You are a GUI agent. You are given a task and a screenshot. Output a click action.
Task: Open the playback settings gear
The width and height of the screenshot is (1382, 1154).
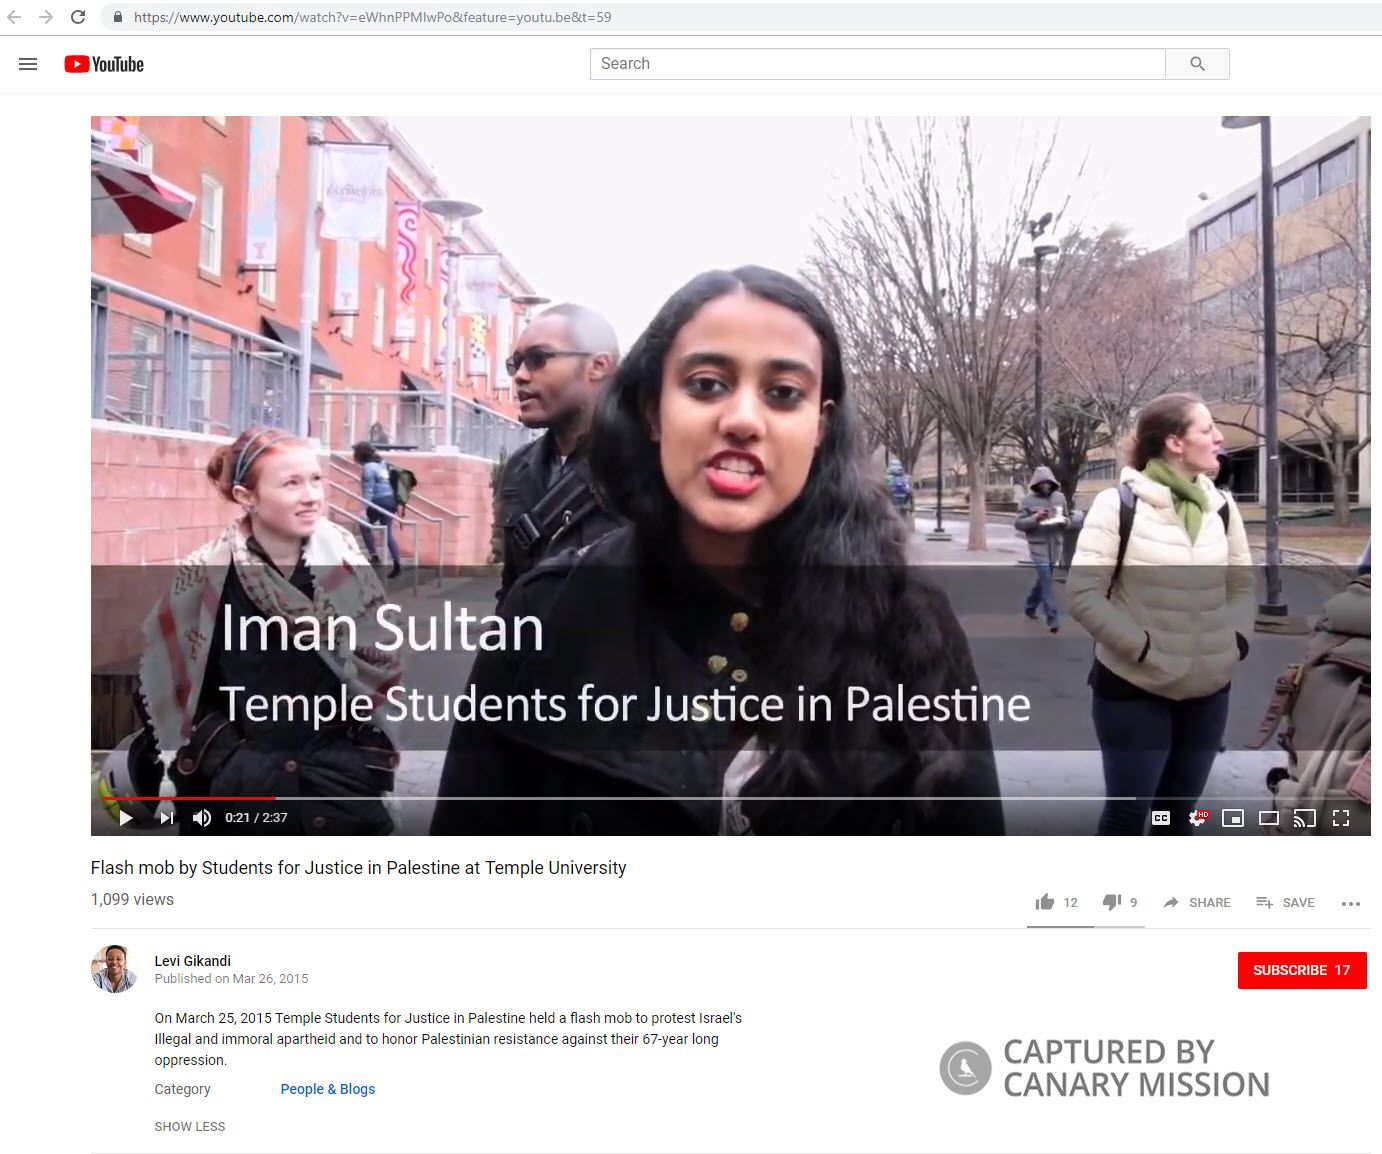click(1196, 818)
